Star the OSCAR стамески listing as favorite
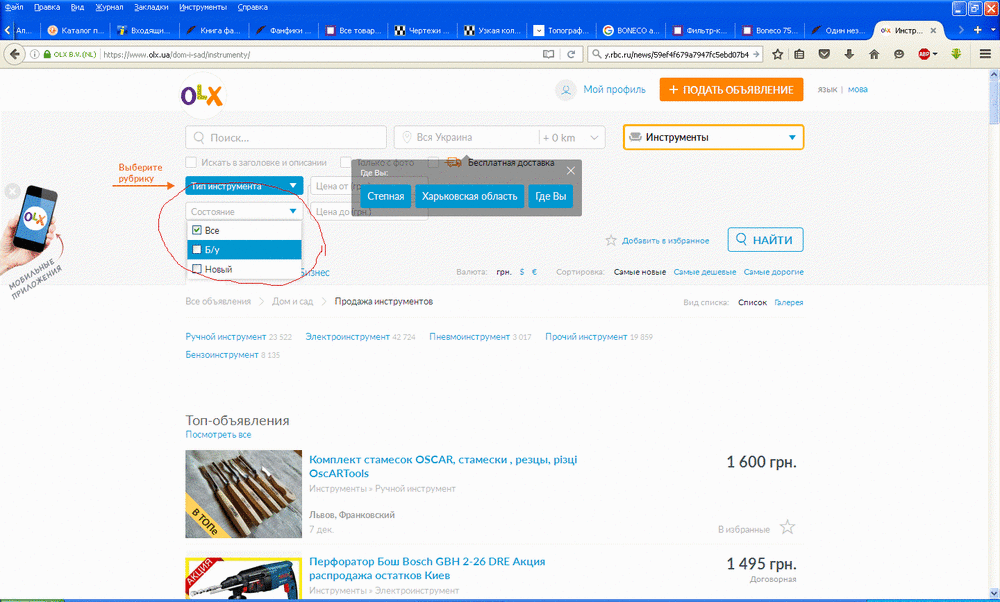This screenshot has height=602, width=1000. coord(787,527)
